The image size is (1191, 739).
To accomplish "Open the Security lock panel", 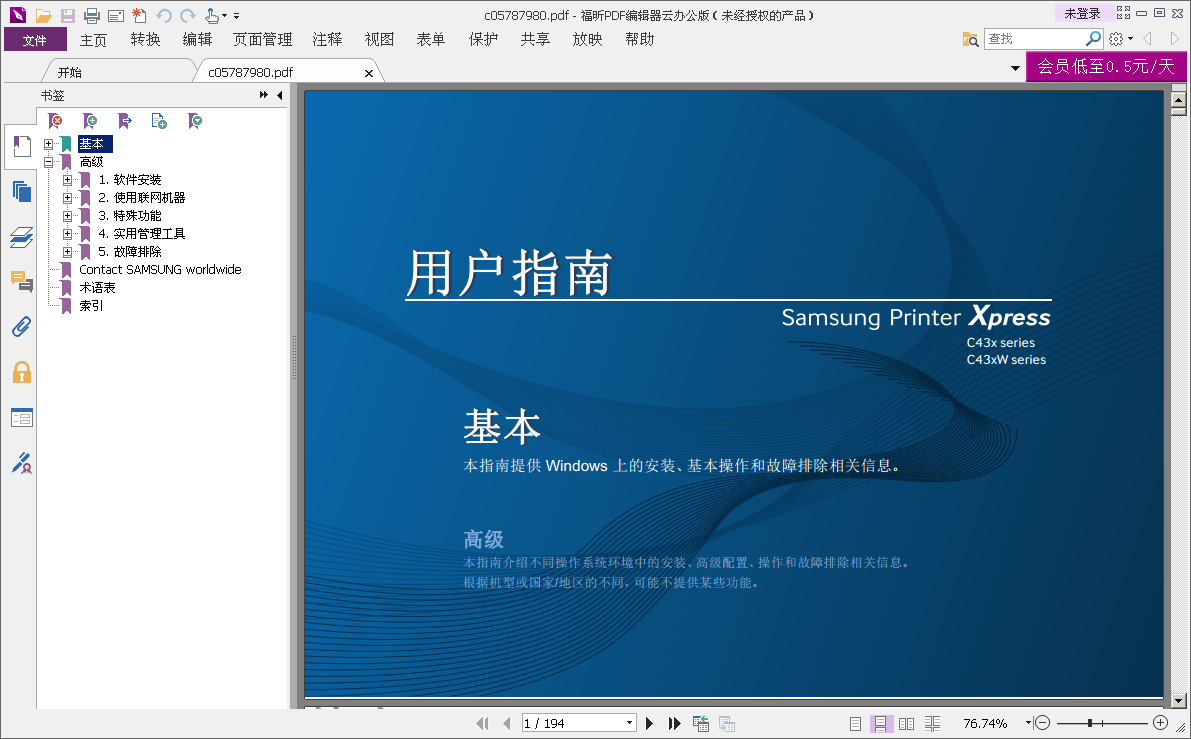I will [21, 372].
